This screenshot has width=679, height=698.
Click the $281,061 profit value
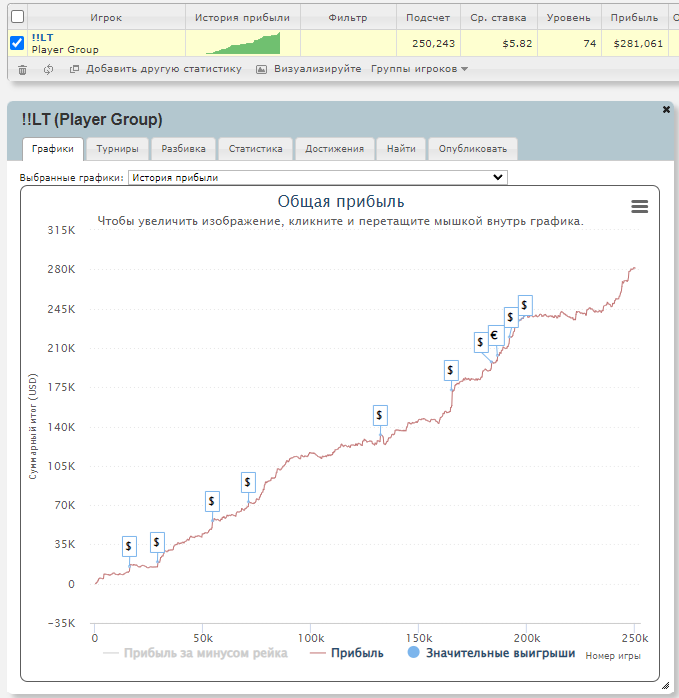coord(638,44)
